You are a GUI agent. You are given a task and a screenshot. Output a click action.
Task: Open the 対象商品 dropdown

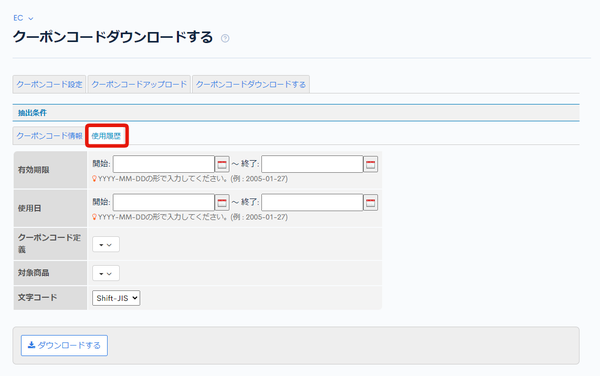click(x=106, y=273)
